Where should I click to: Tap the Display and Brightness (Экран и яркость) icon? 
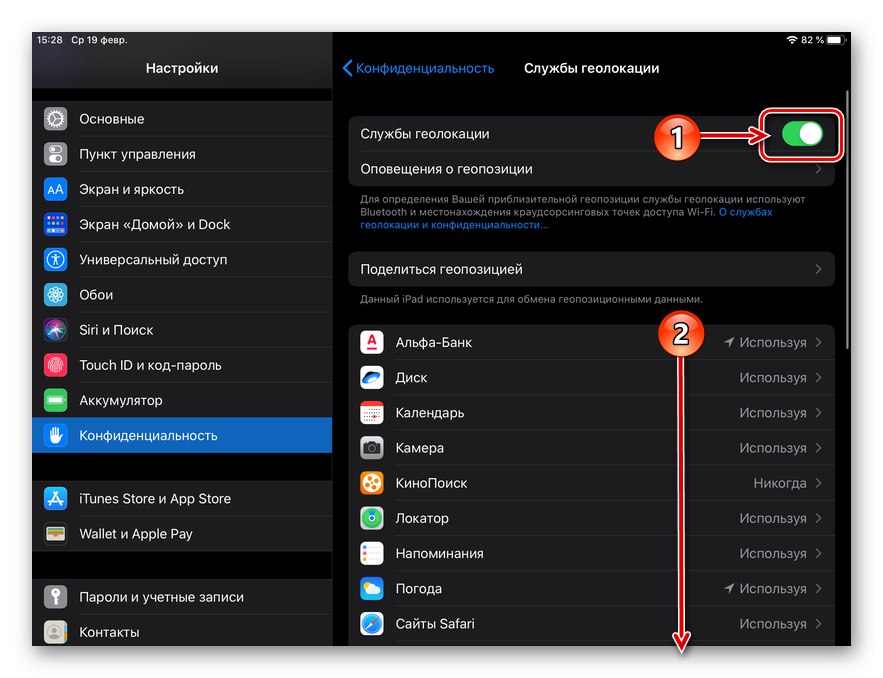tap(55, 189)
